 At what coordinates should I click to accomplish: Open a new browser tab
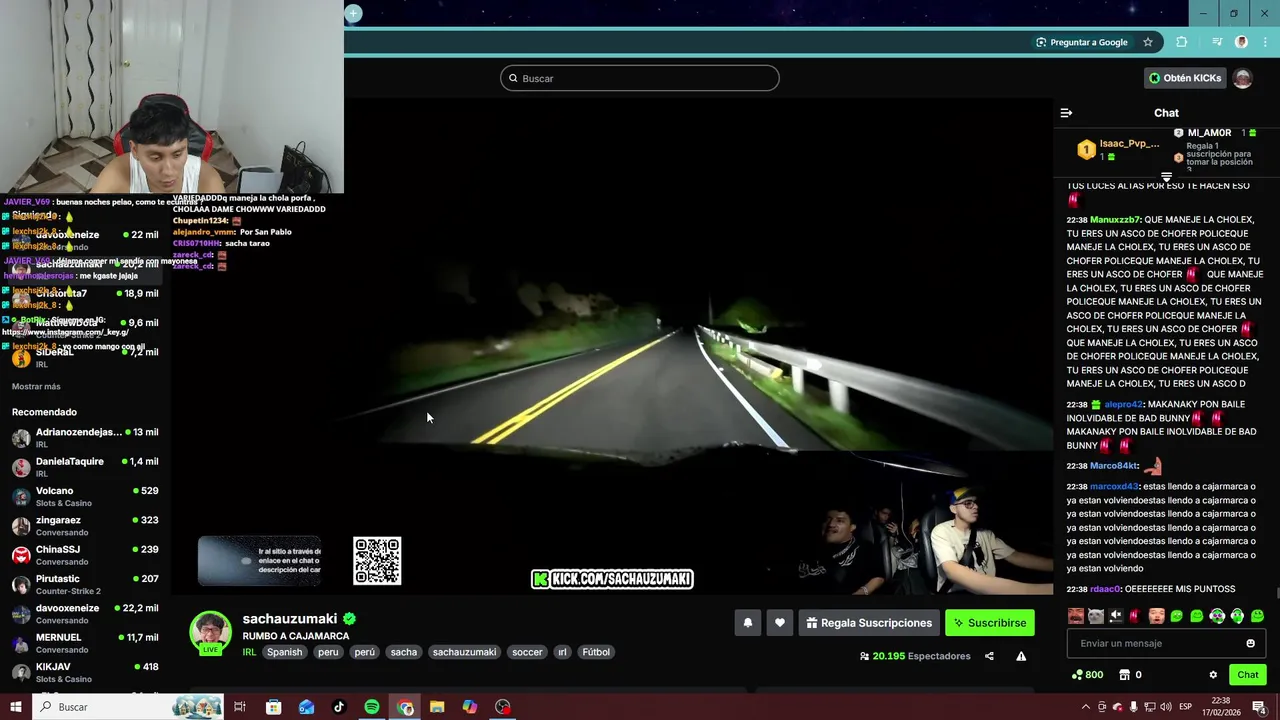tap(353, 13)
